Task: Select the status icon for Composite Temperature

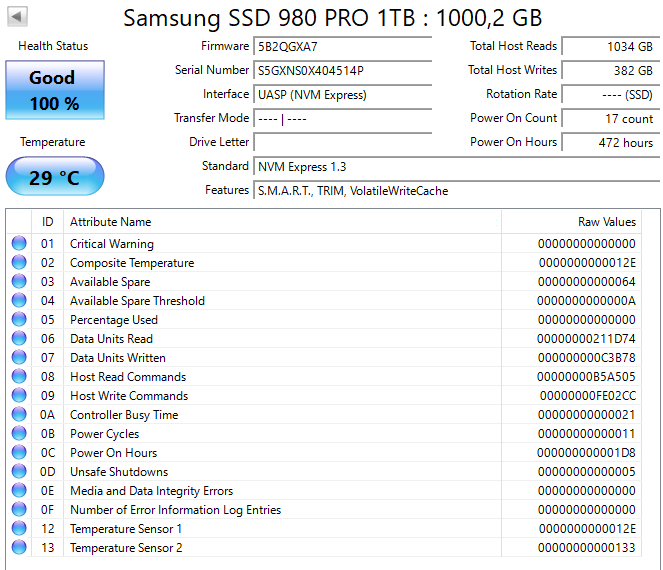Action: (x=19, y=262)
